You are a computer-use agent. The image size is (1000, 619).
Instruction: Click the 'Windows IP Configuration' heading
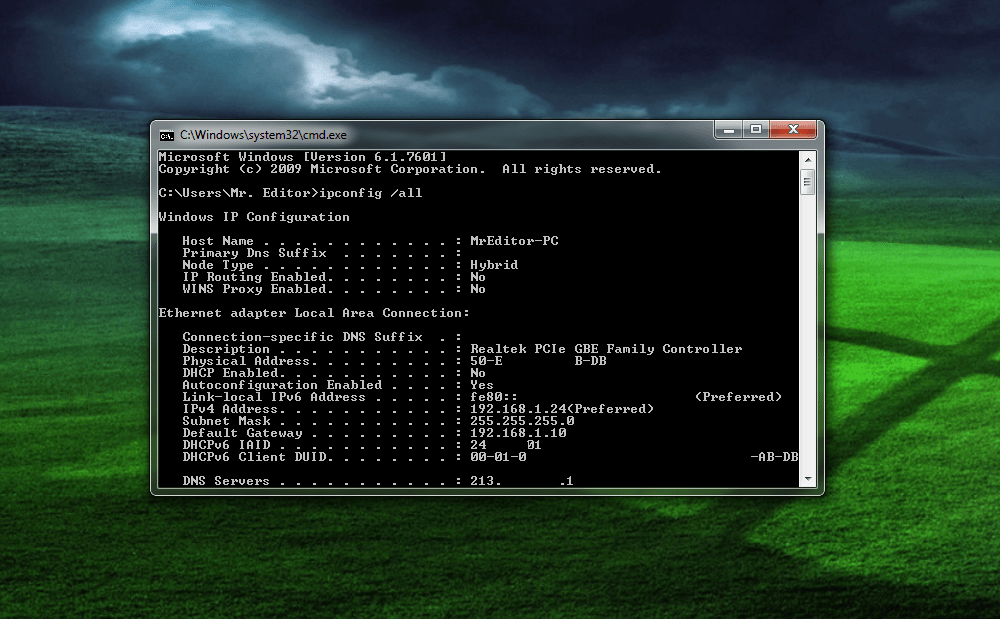(x=254, y=217)
